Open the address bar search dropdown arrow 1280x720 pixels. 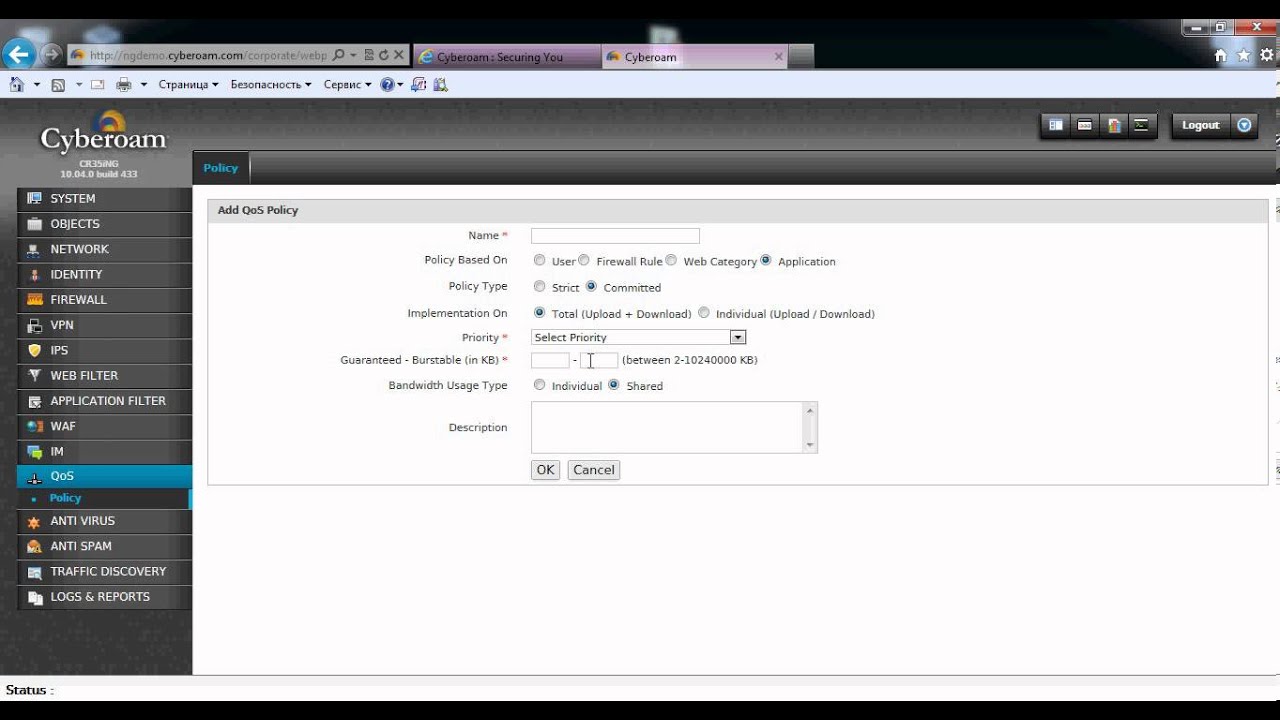(x=353, y=56)
